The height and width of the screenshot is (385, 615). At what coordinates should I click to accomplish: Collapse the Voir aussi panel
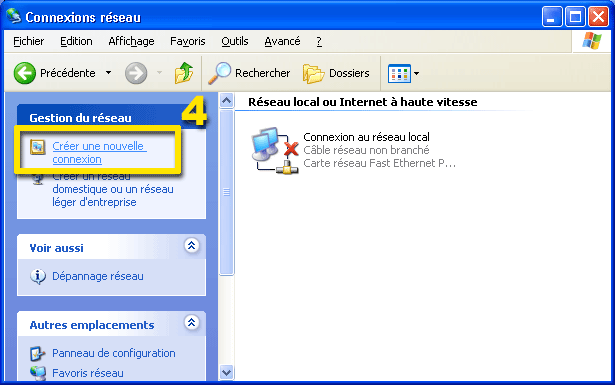pos(191,246)
